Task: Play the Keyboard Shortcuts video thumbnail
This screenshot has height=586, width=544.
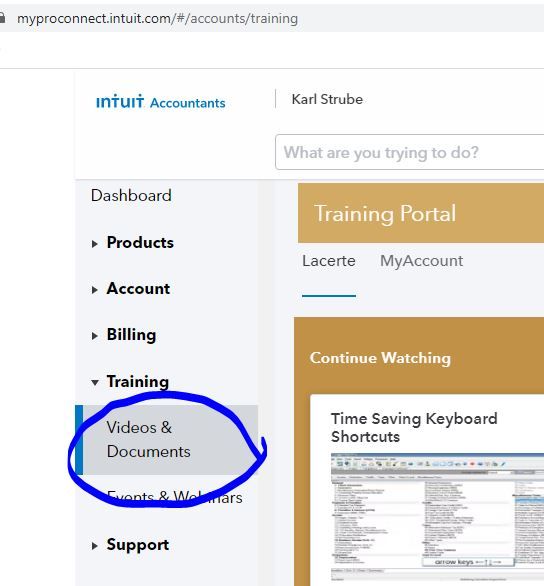Action: coord(437,518)
